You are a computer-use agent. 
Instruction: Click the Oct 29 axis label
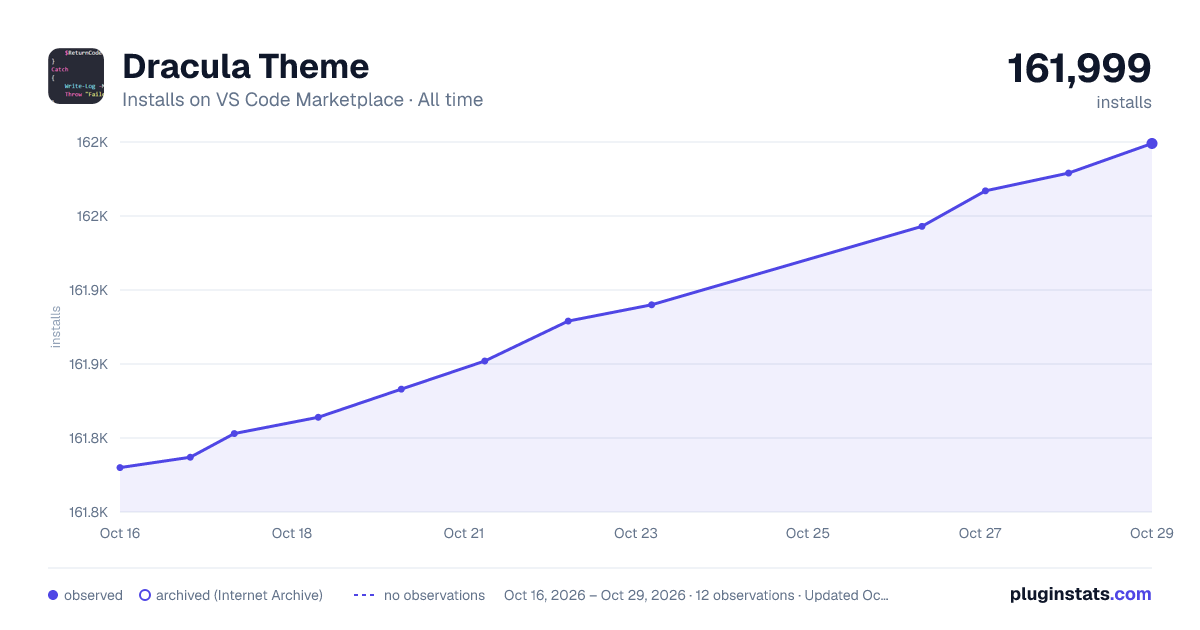[1151, 533]
